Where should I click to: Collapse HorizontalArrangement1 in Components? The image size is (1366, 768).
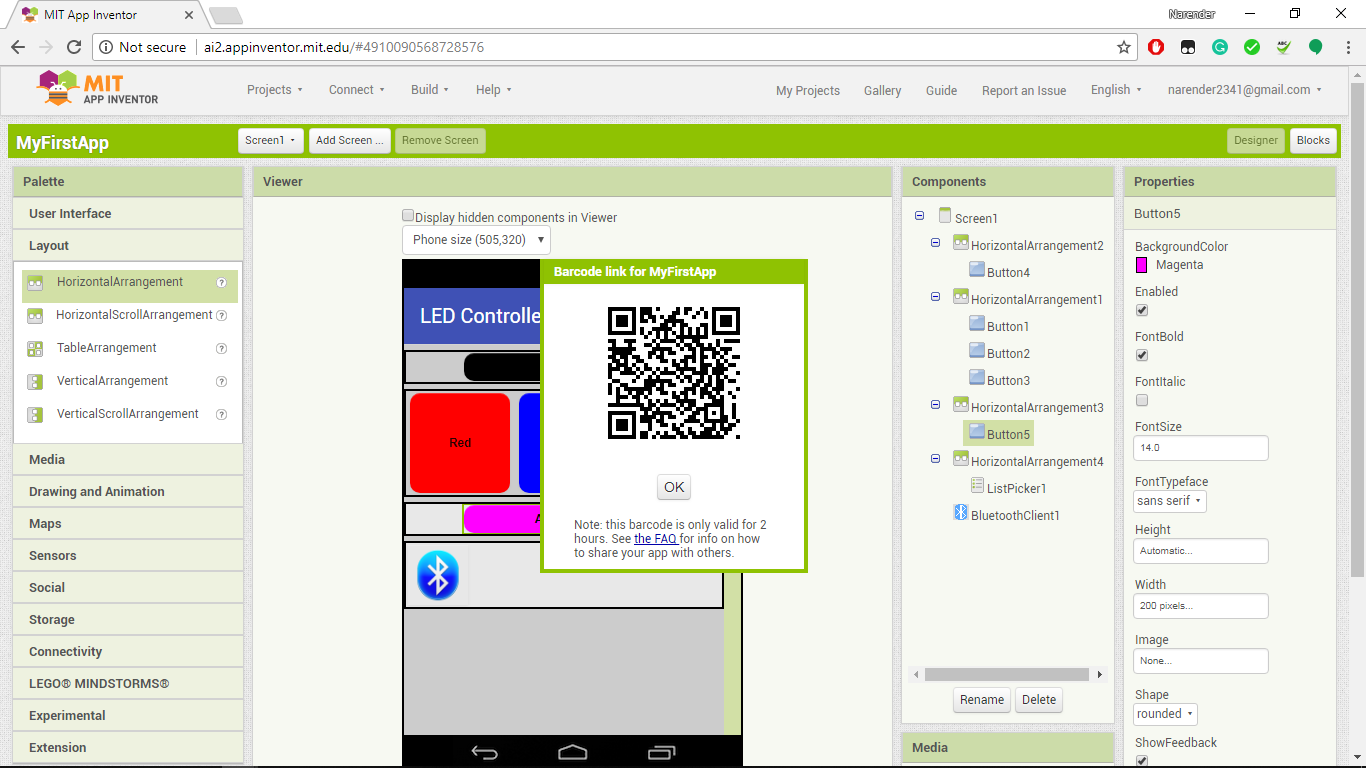936,297
